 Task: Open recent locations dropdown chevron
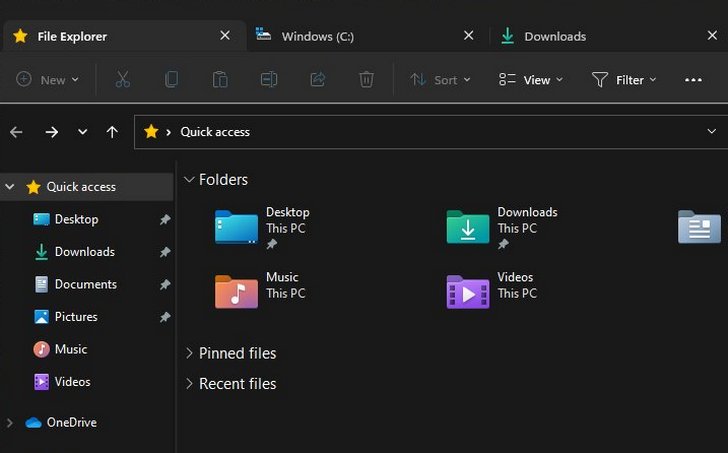(82, 132)
